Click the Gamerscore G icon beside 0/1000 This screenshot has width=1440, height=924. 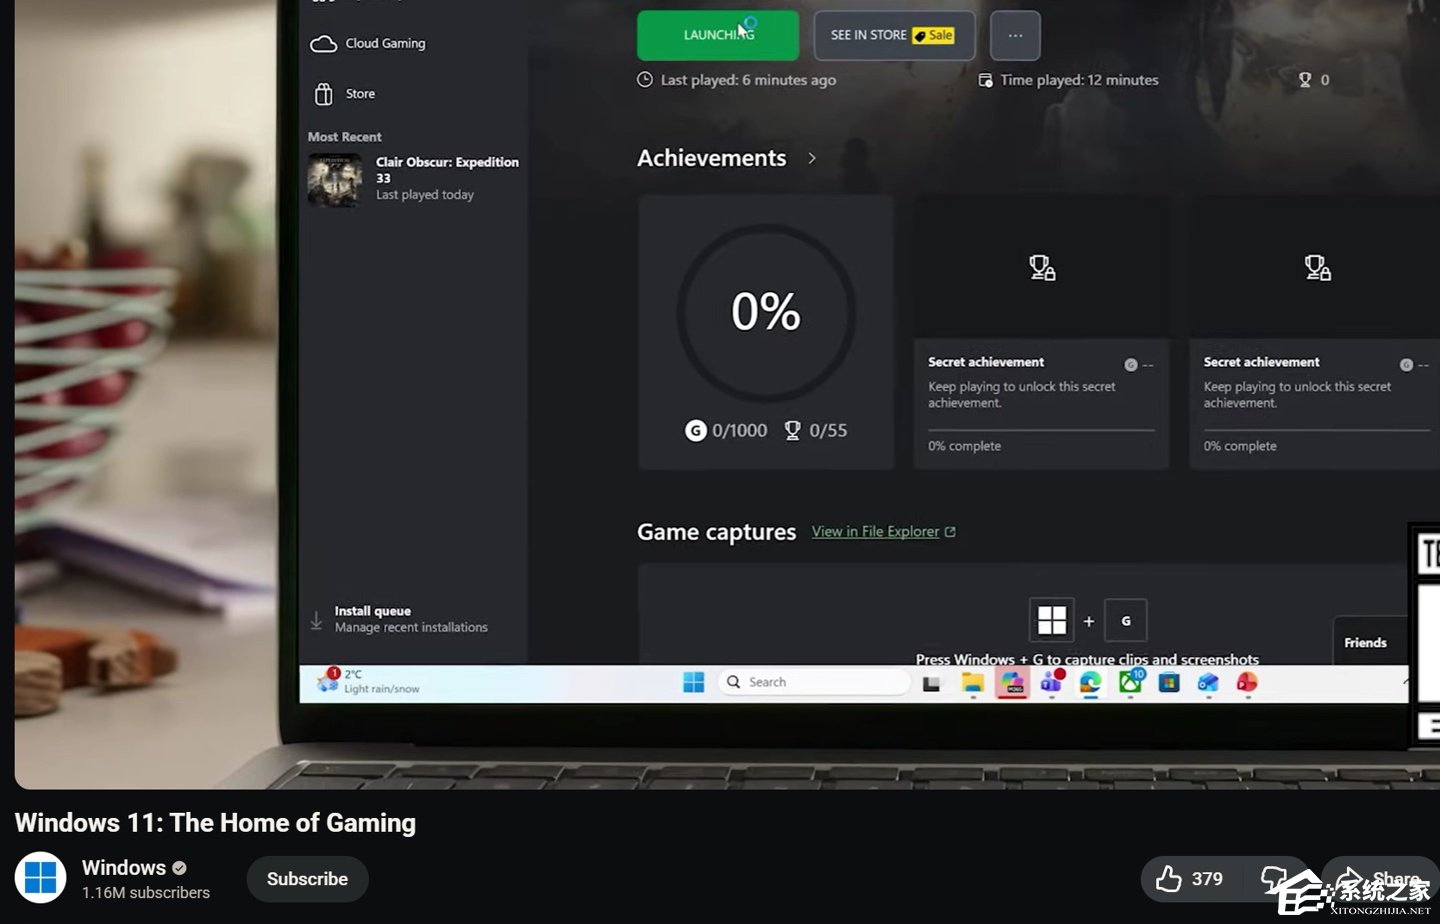click(695, 430)
